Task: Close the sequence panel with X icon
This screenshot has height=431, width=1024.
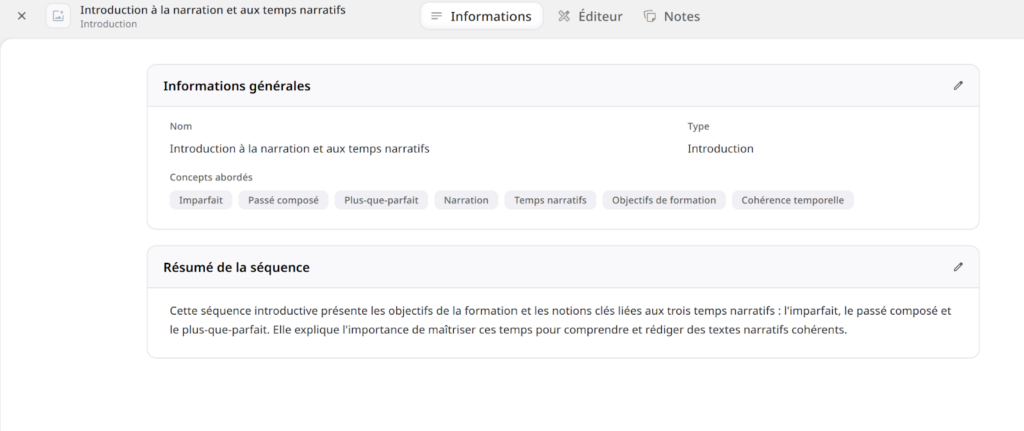Action: (22, 16)
